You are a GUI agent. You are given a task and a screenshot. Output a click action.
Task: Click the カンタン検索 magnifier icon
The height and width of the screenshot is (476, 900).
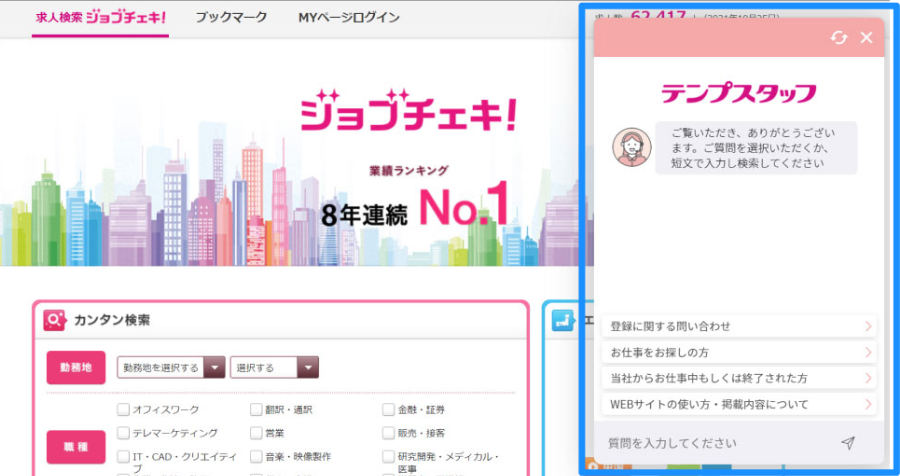point(54,320)
